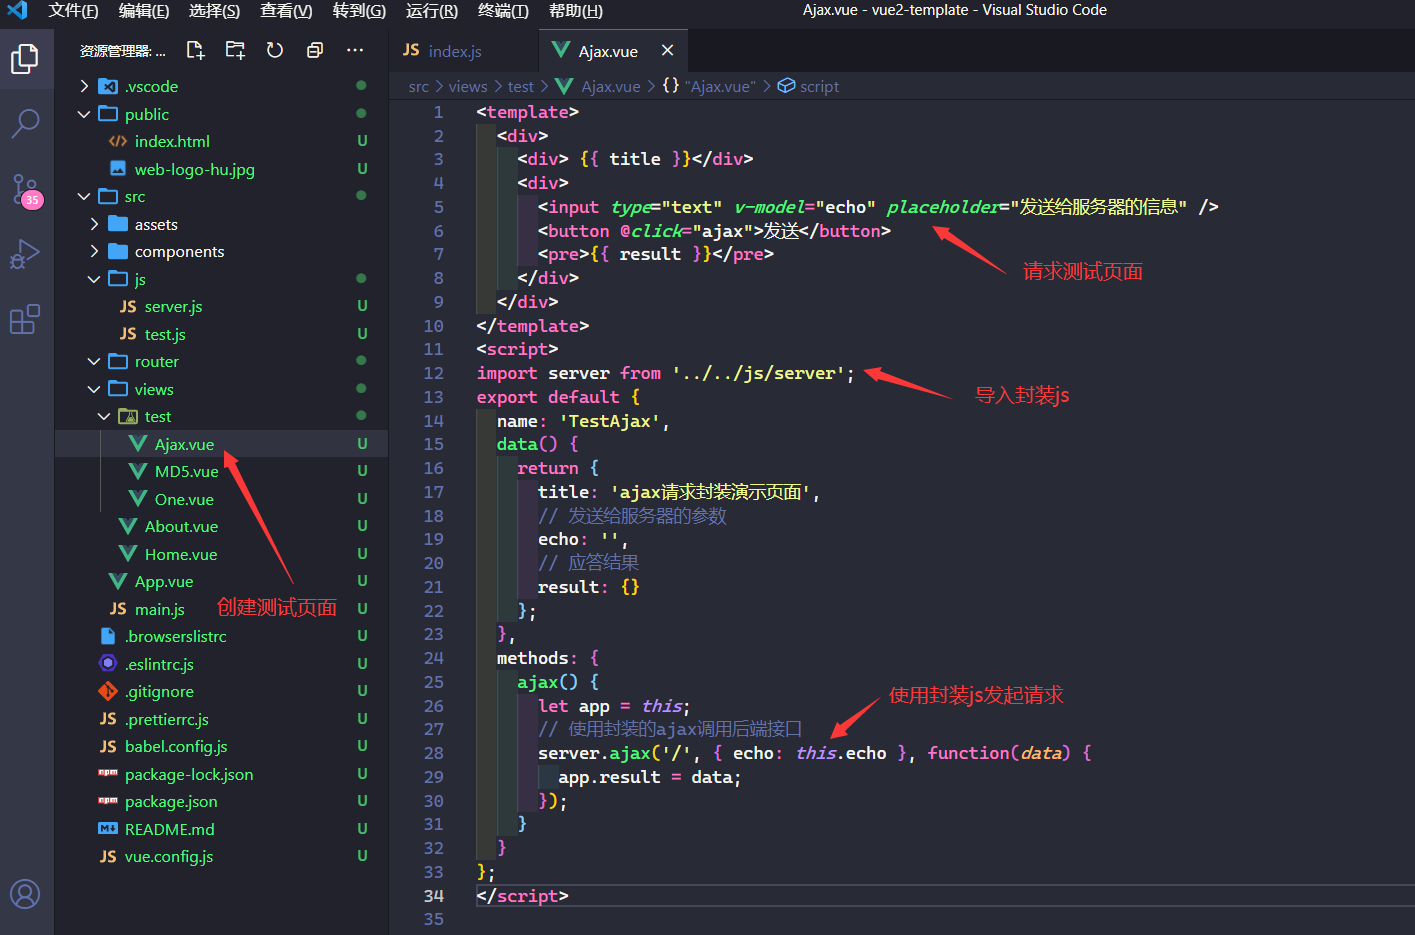Click the views breadcrumb segment
The image size is (1415, 935).
467,87
